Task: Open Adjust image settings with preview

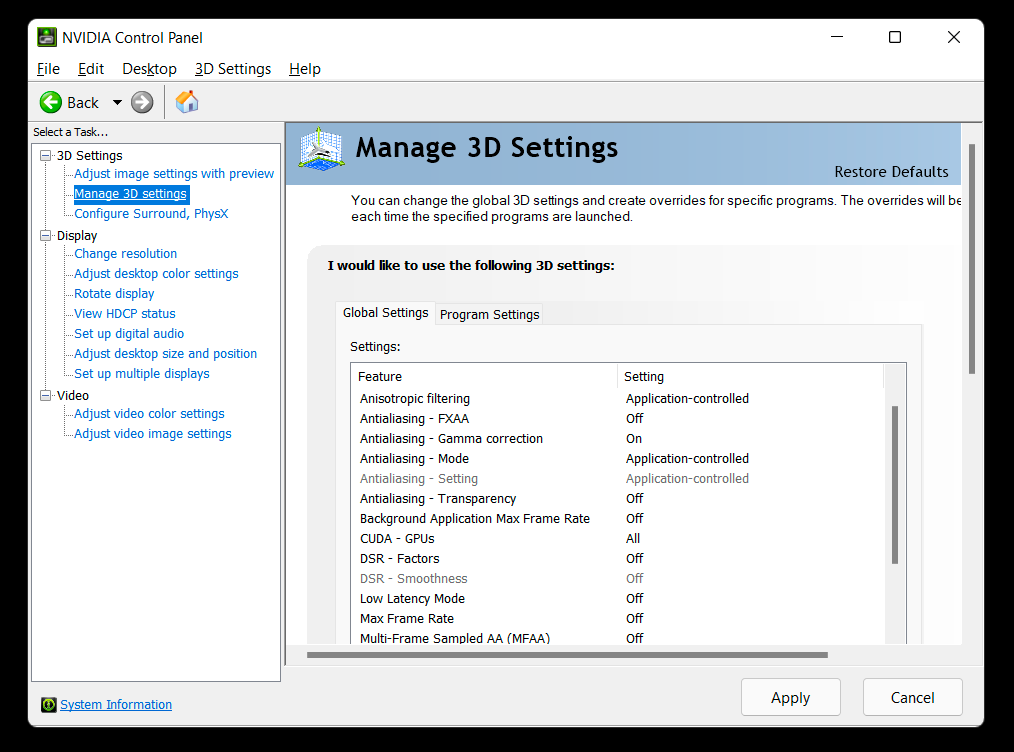Action: point(174,174)
